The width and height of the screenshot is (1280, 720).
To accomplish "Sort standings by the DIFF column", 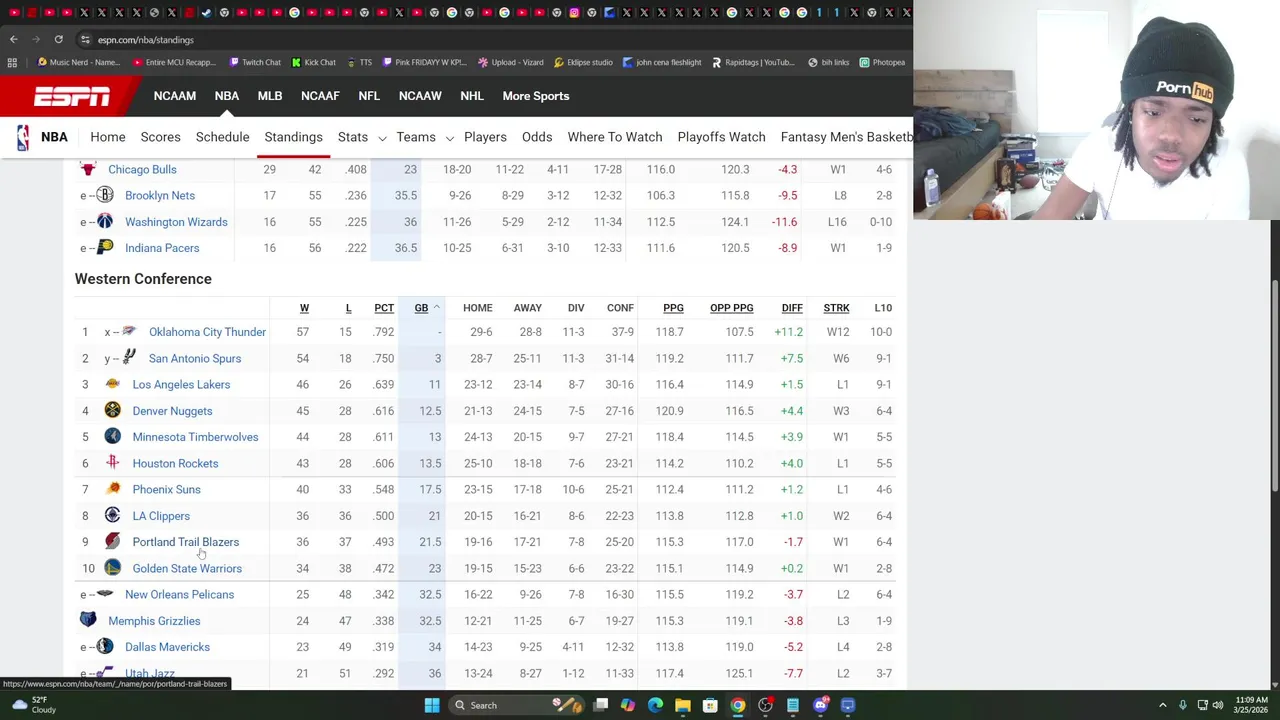I will coord(792,308).
